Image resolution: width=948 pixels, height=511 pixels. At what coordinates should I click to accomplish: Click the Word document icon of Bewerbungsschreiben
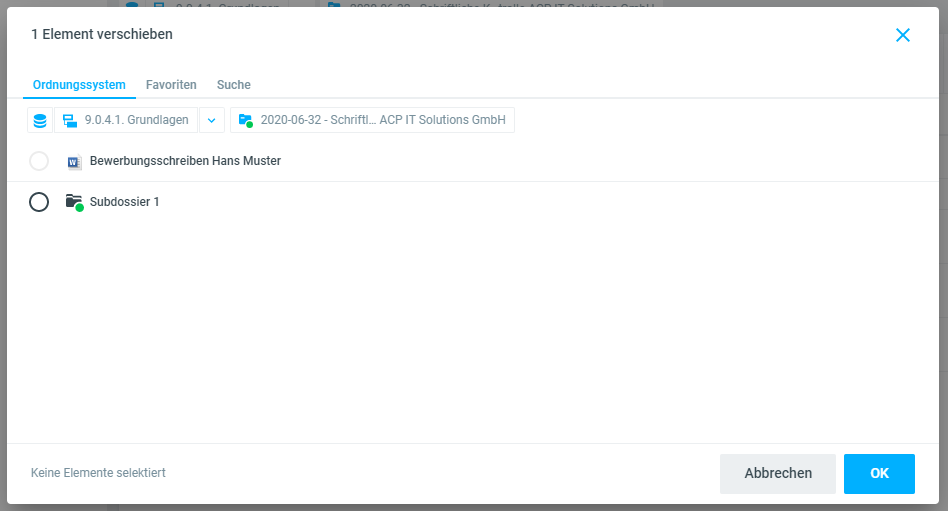[74, 161]
